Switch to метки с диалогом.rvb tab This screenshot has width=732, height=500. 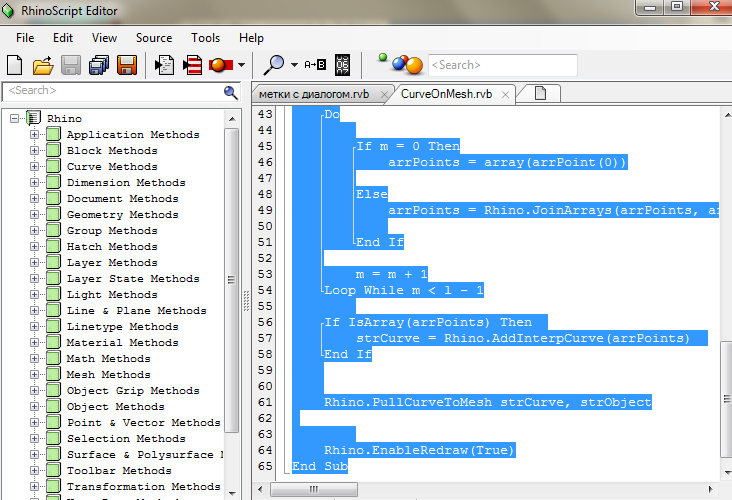pos(314,94)
